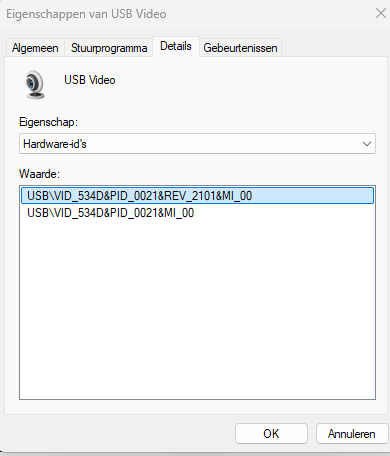
Task: Click the USB Video device name text
Action: (x=90, y=80)
